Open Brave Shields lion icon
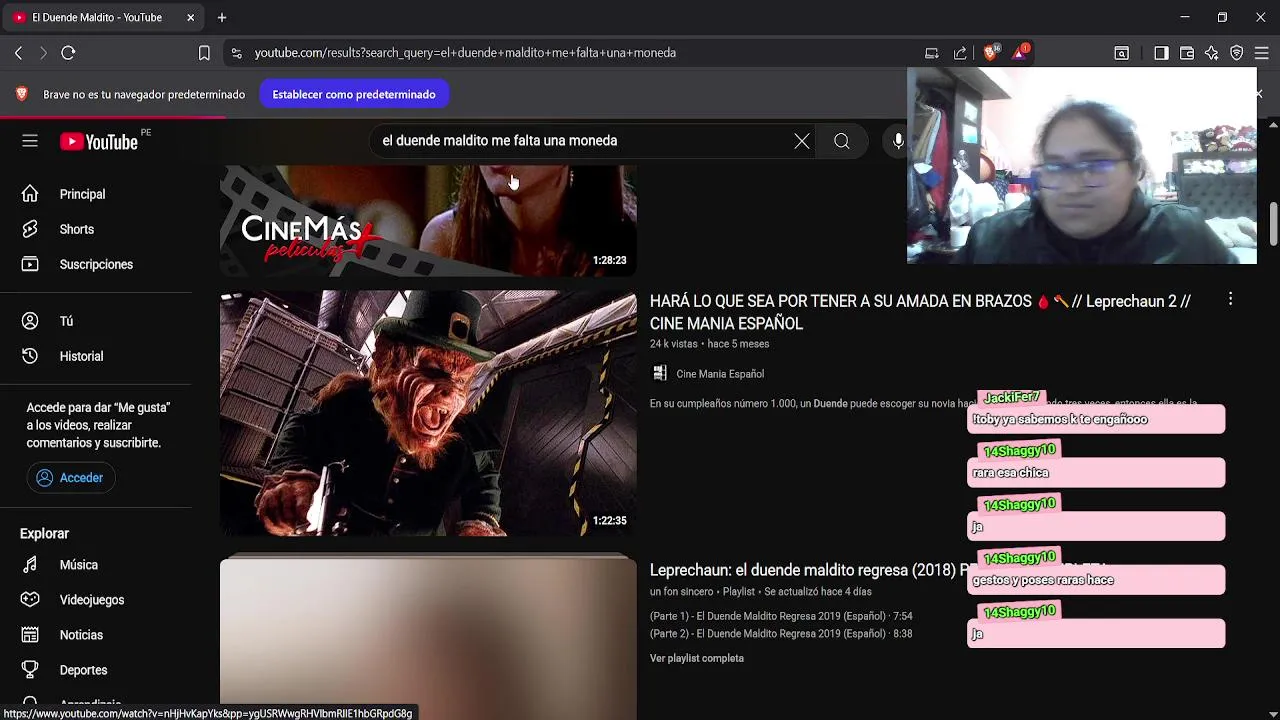This screenshot has height=720, width=1280. pyautogui.click(x=991, y=52)
